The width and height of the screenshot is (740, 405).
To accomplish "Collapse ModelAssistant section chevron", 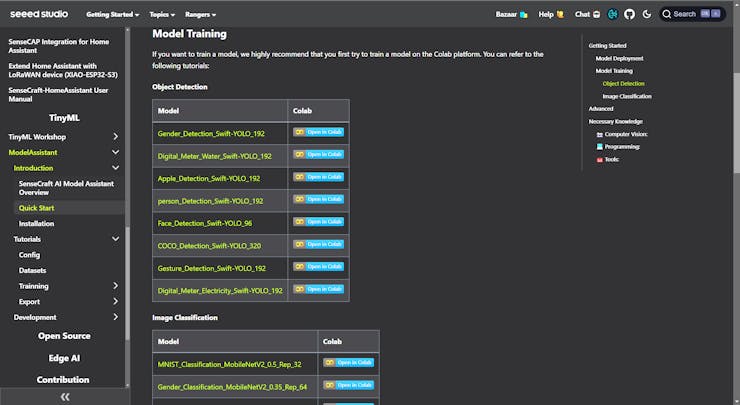I will [115, 152].
